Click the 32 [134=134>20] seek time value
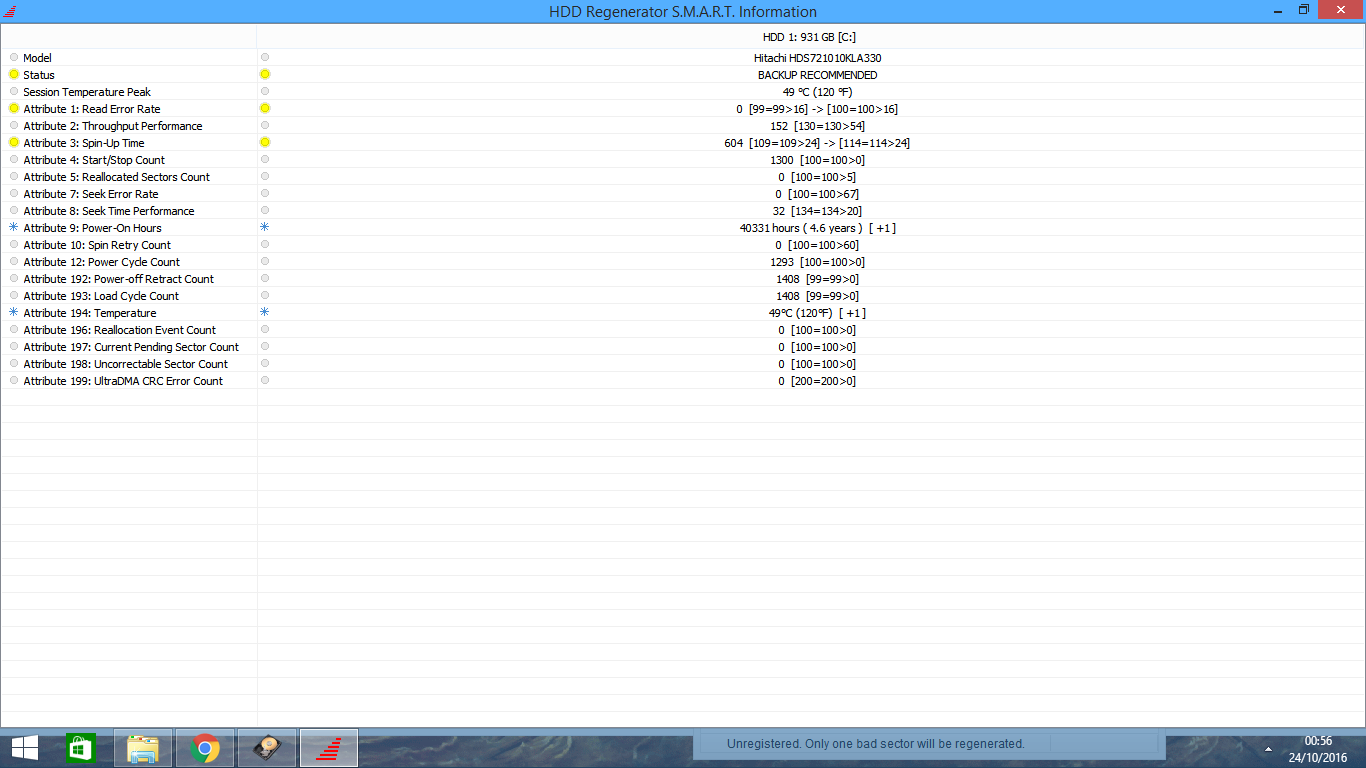 pos(817,211)
